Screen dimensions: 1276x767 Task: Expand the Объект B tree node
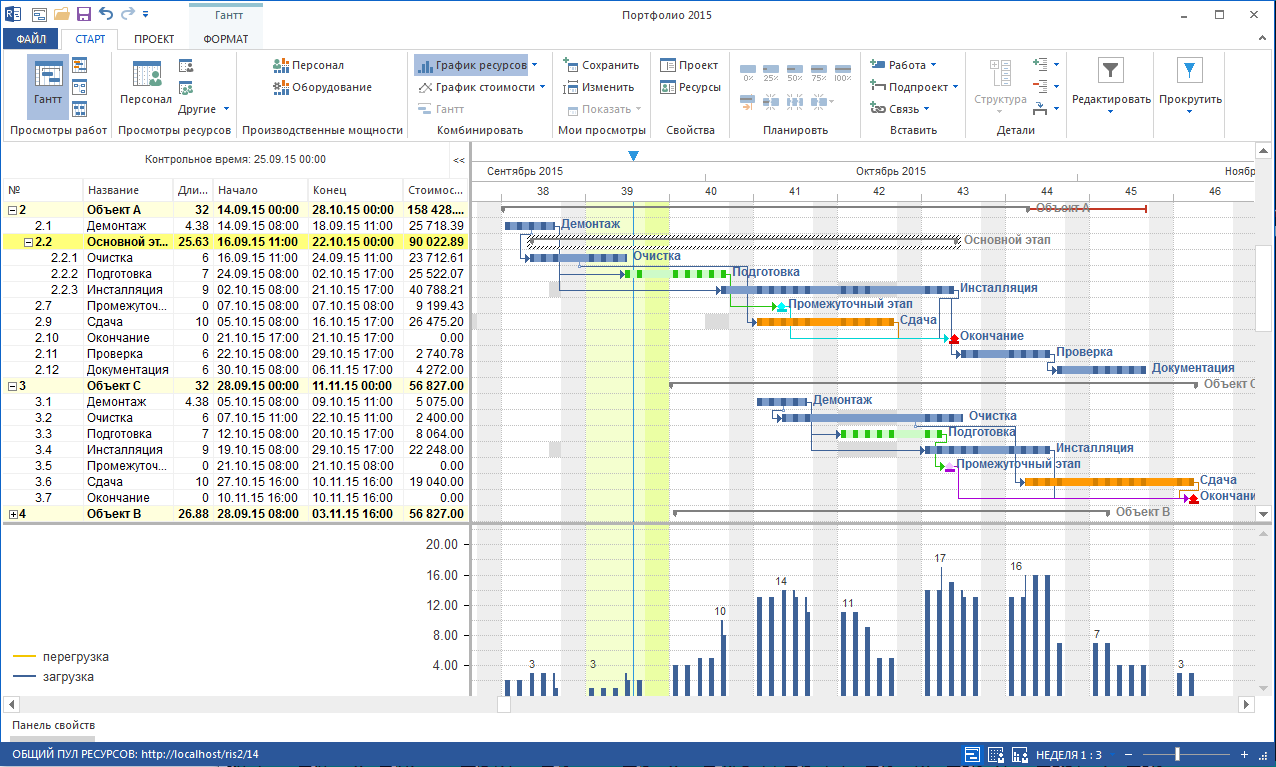click(x=12, y=514)
